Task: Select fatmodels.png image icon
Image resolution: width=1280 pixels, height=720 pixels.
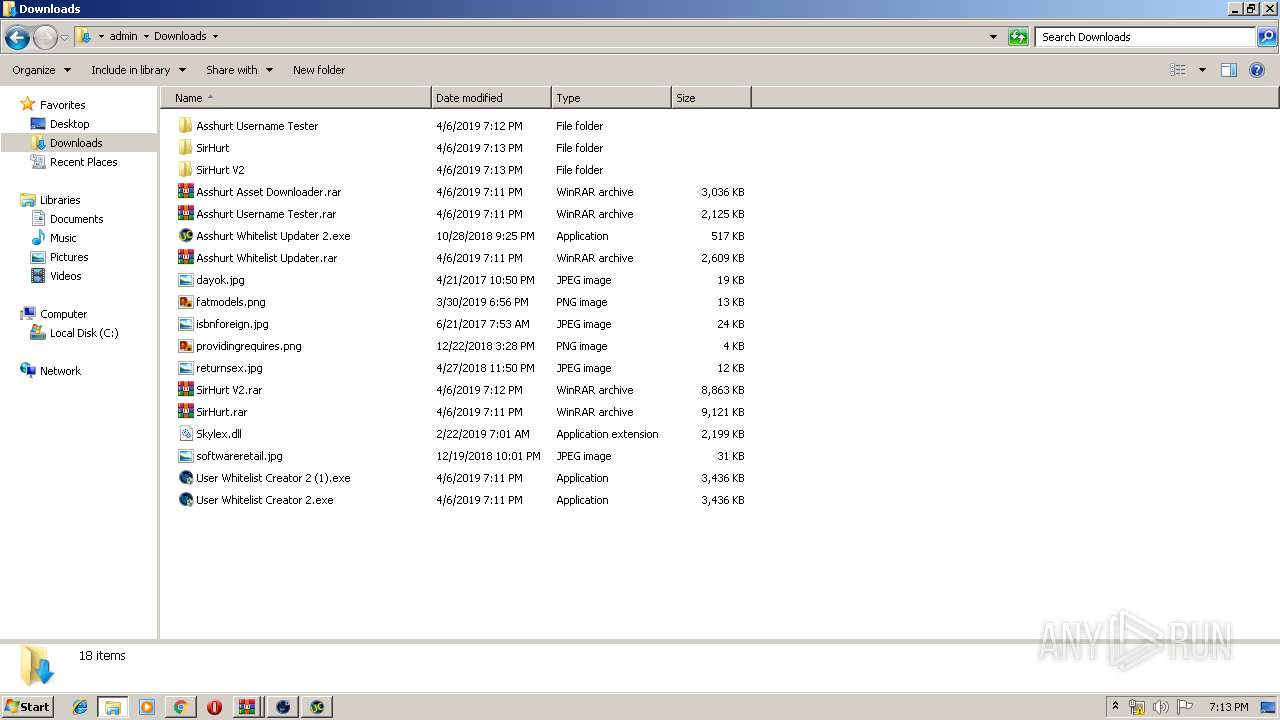Action: tap(185, 302)
